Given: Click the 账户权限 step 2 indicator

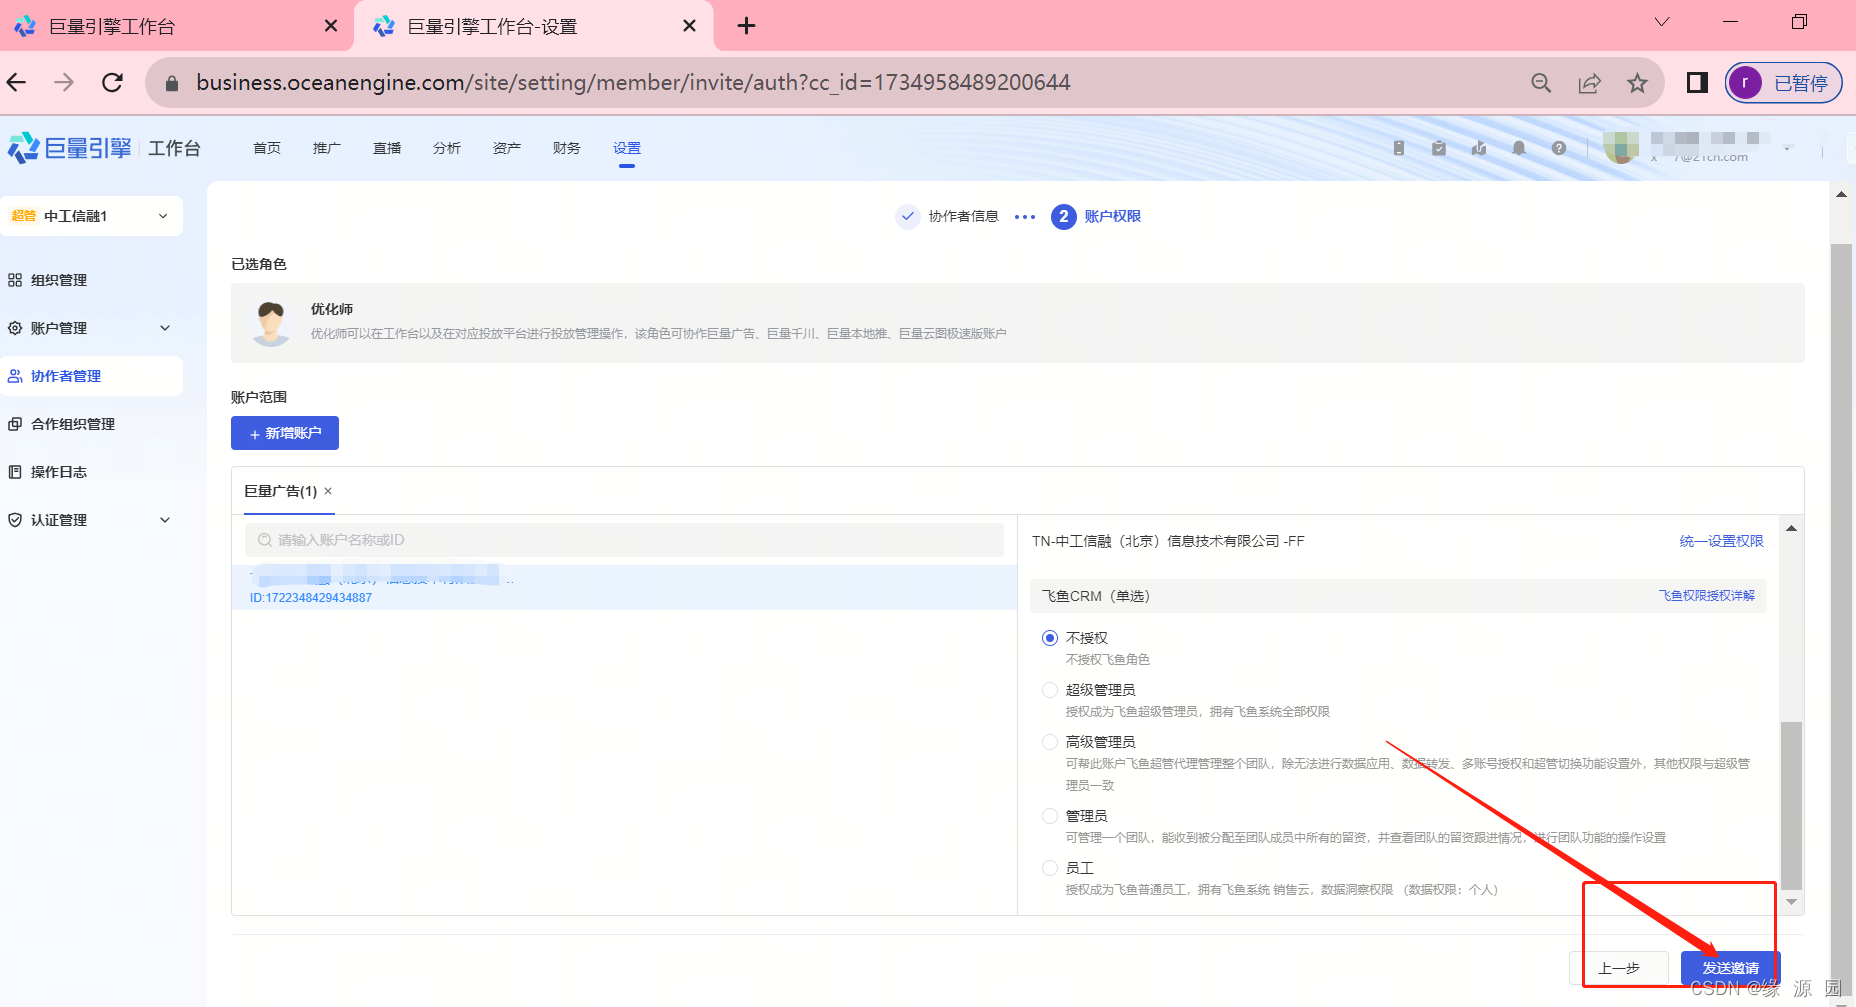Looking at the screenshot, I should [1096, 216].
